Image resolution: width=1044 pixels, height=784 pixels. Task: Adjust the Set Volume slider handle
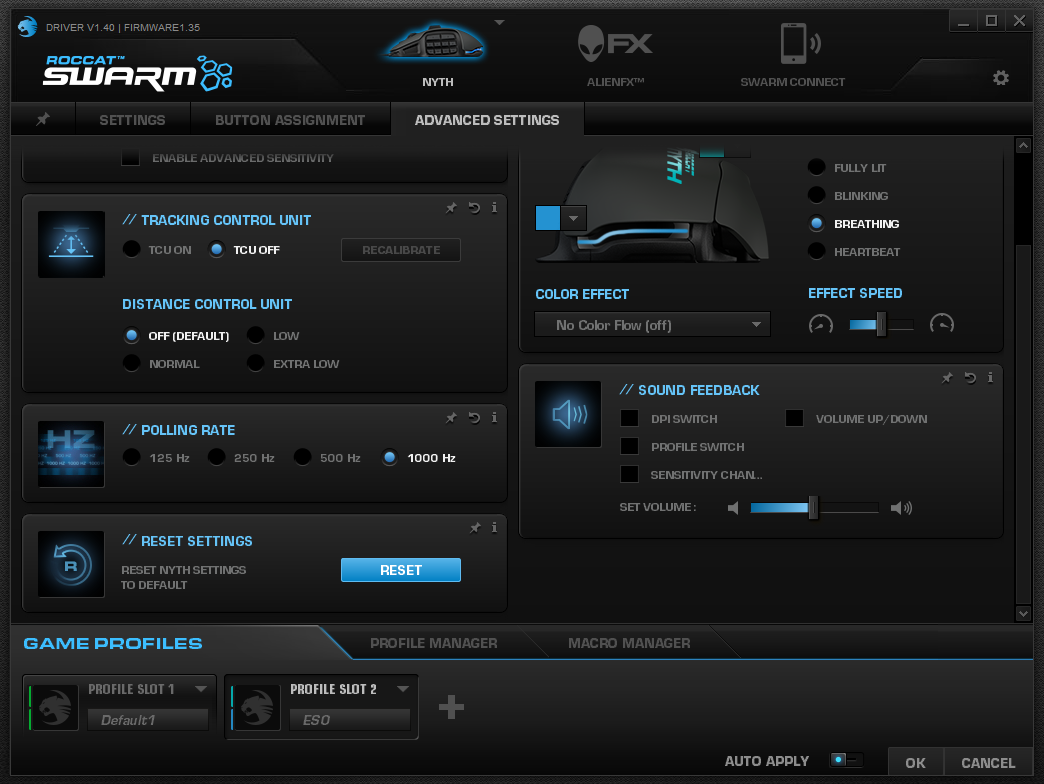coord(812,508)
